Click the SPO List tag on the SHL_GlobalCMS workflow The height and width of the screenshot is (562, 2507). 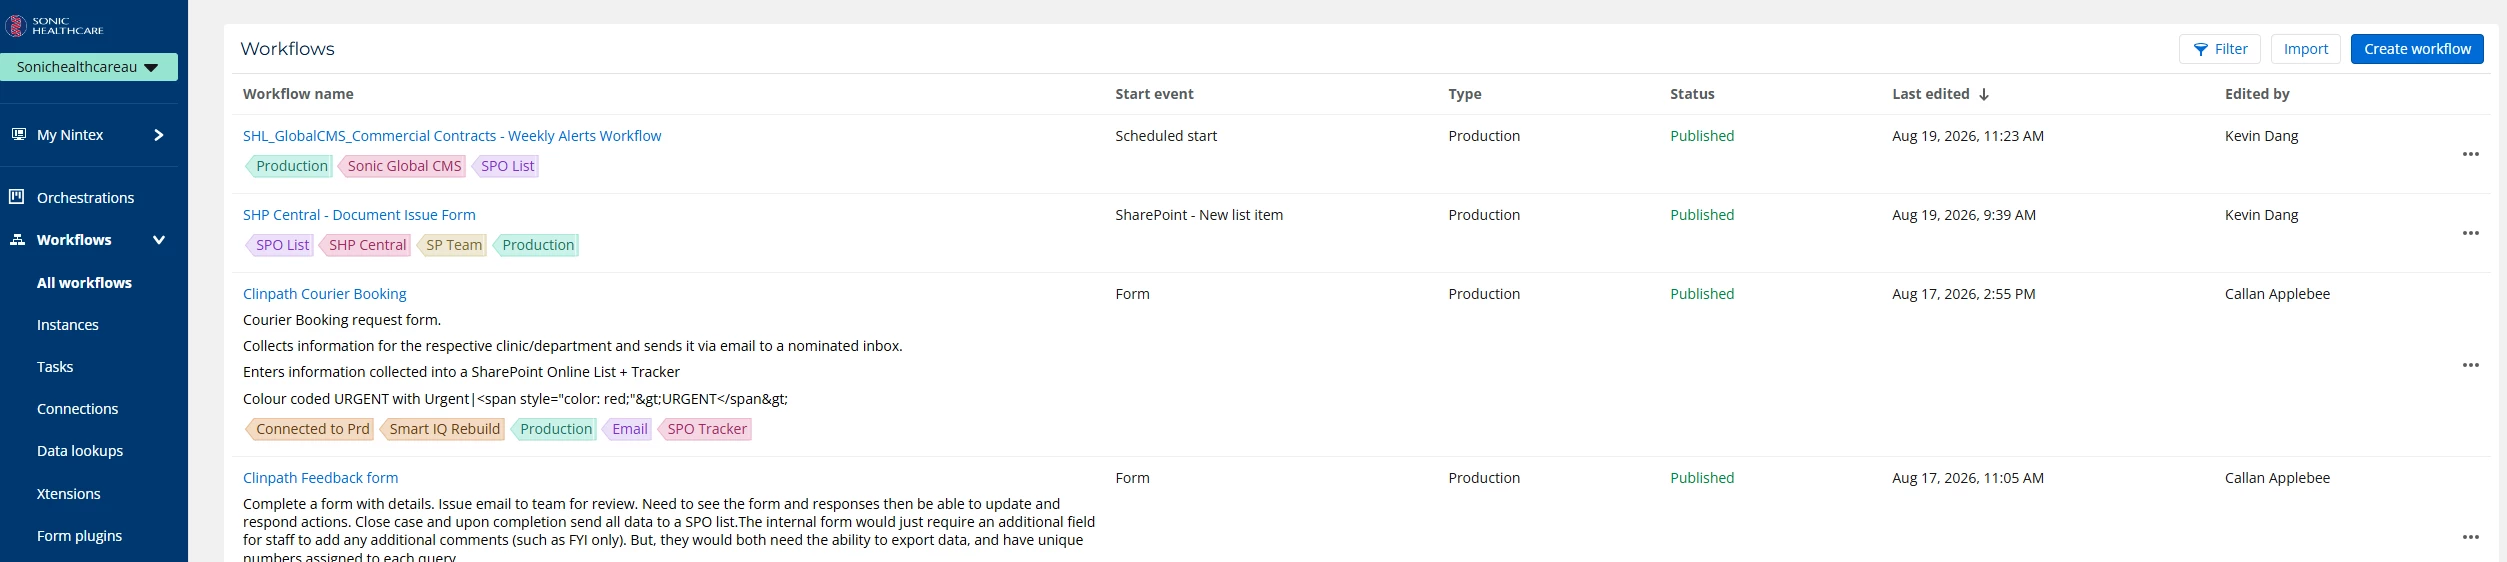(x=505, y=166)
